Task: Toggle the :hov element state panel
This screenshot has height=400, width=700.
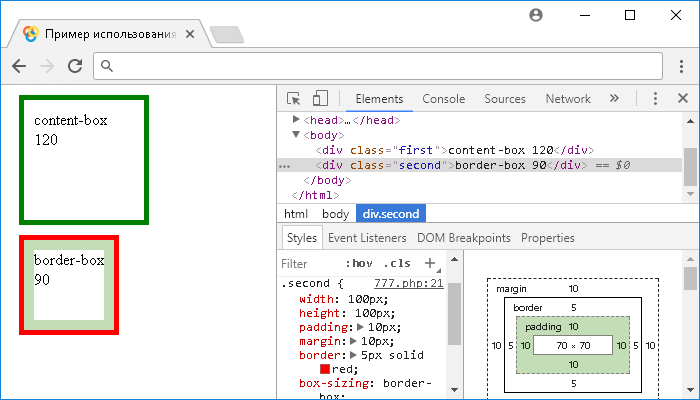Action: [359, 263]
